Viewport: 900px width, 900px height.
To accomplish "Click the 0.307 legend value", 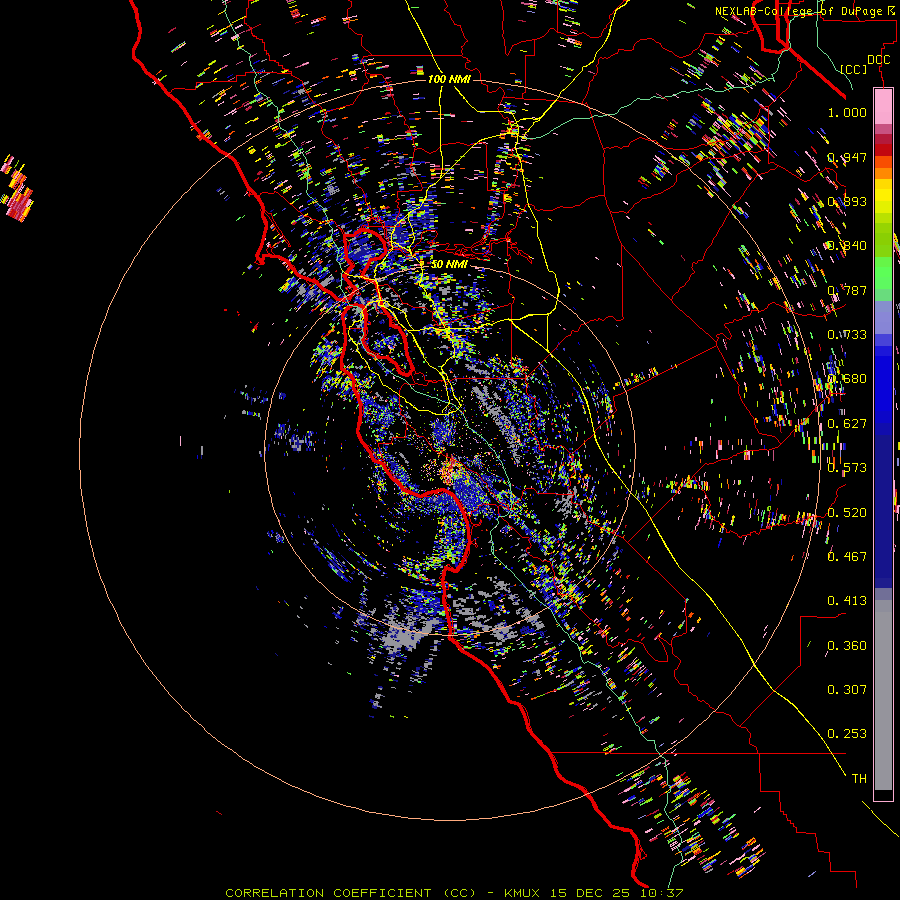I will point(847,690).
